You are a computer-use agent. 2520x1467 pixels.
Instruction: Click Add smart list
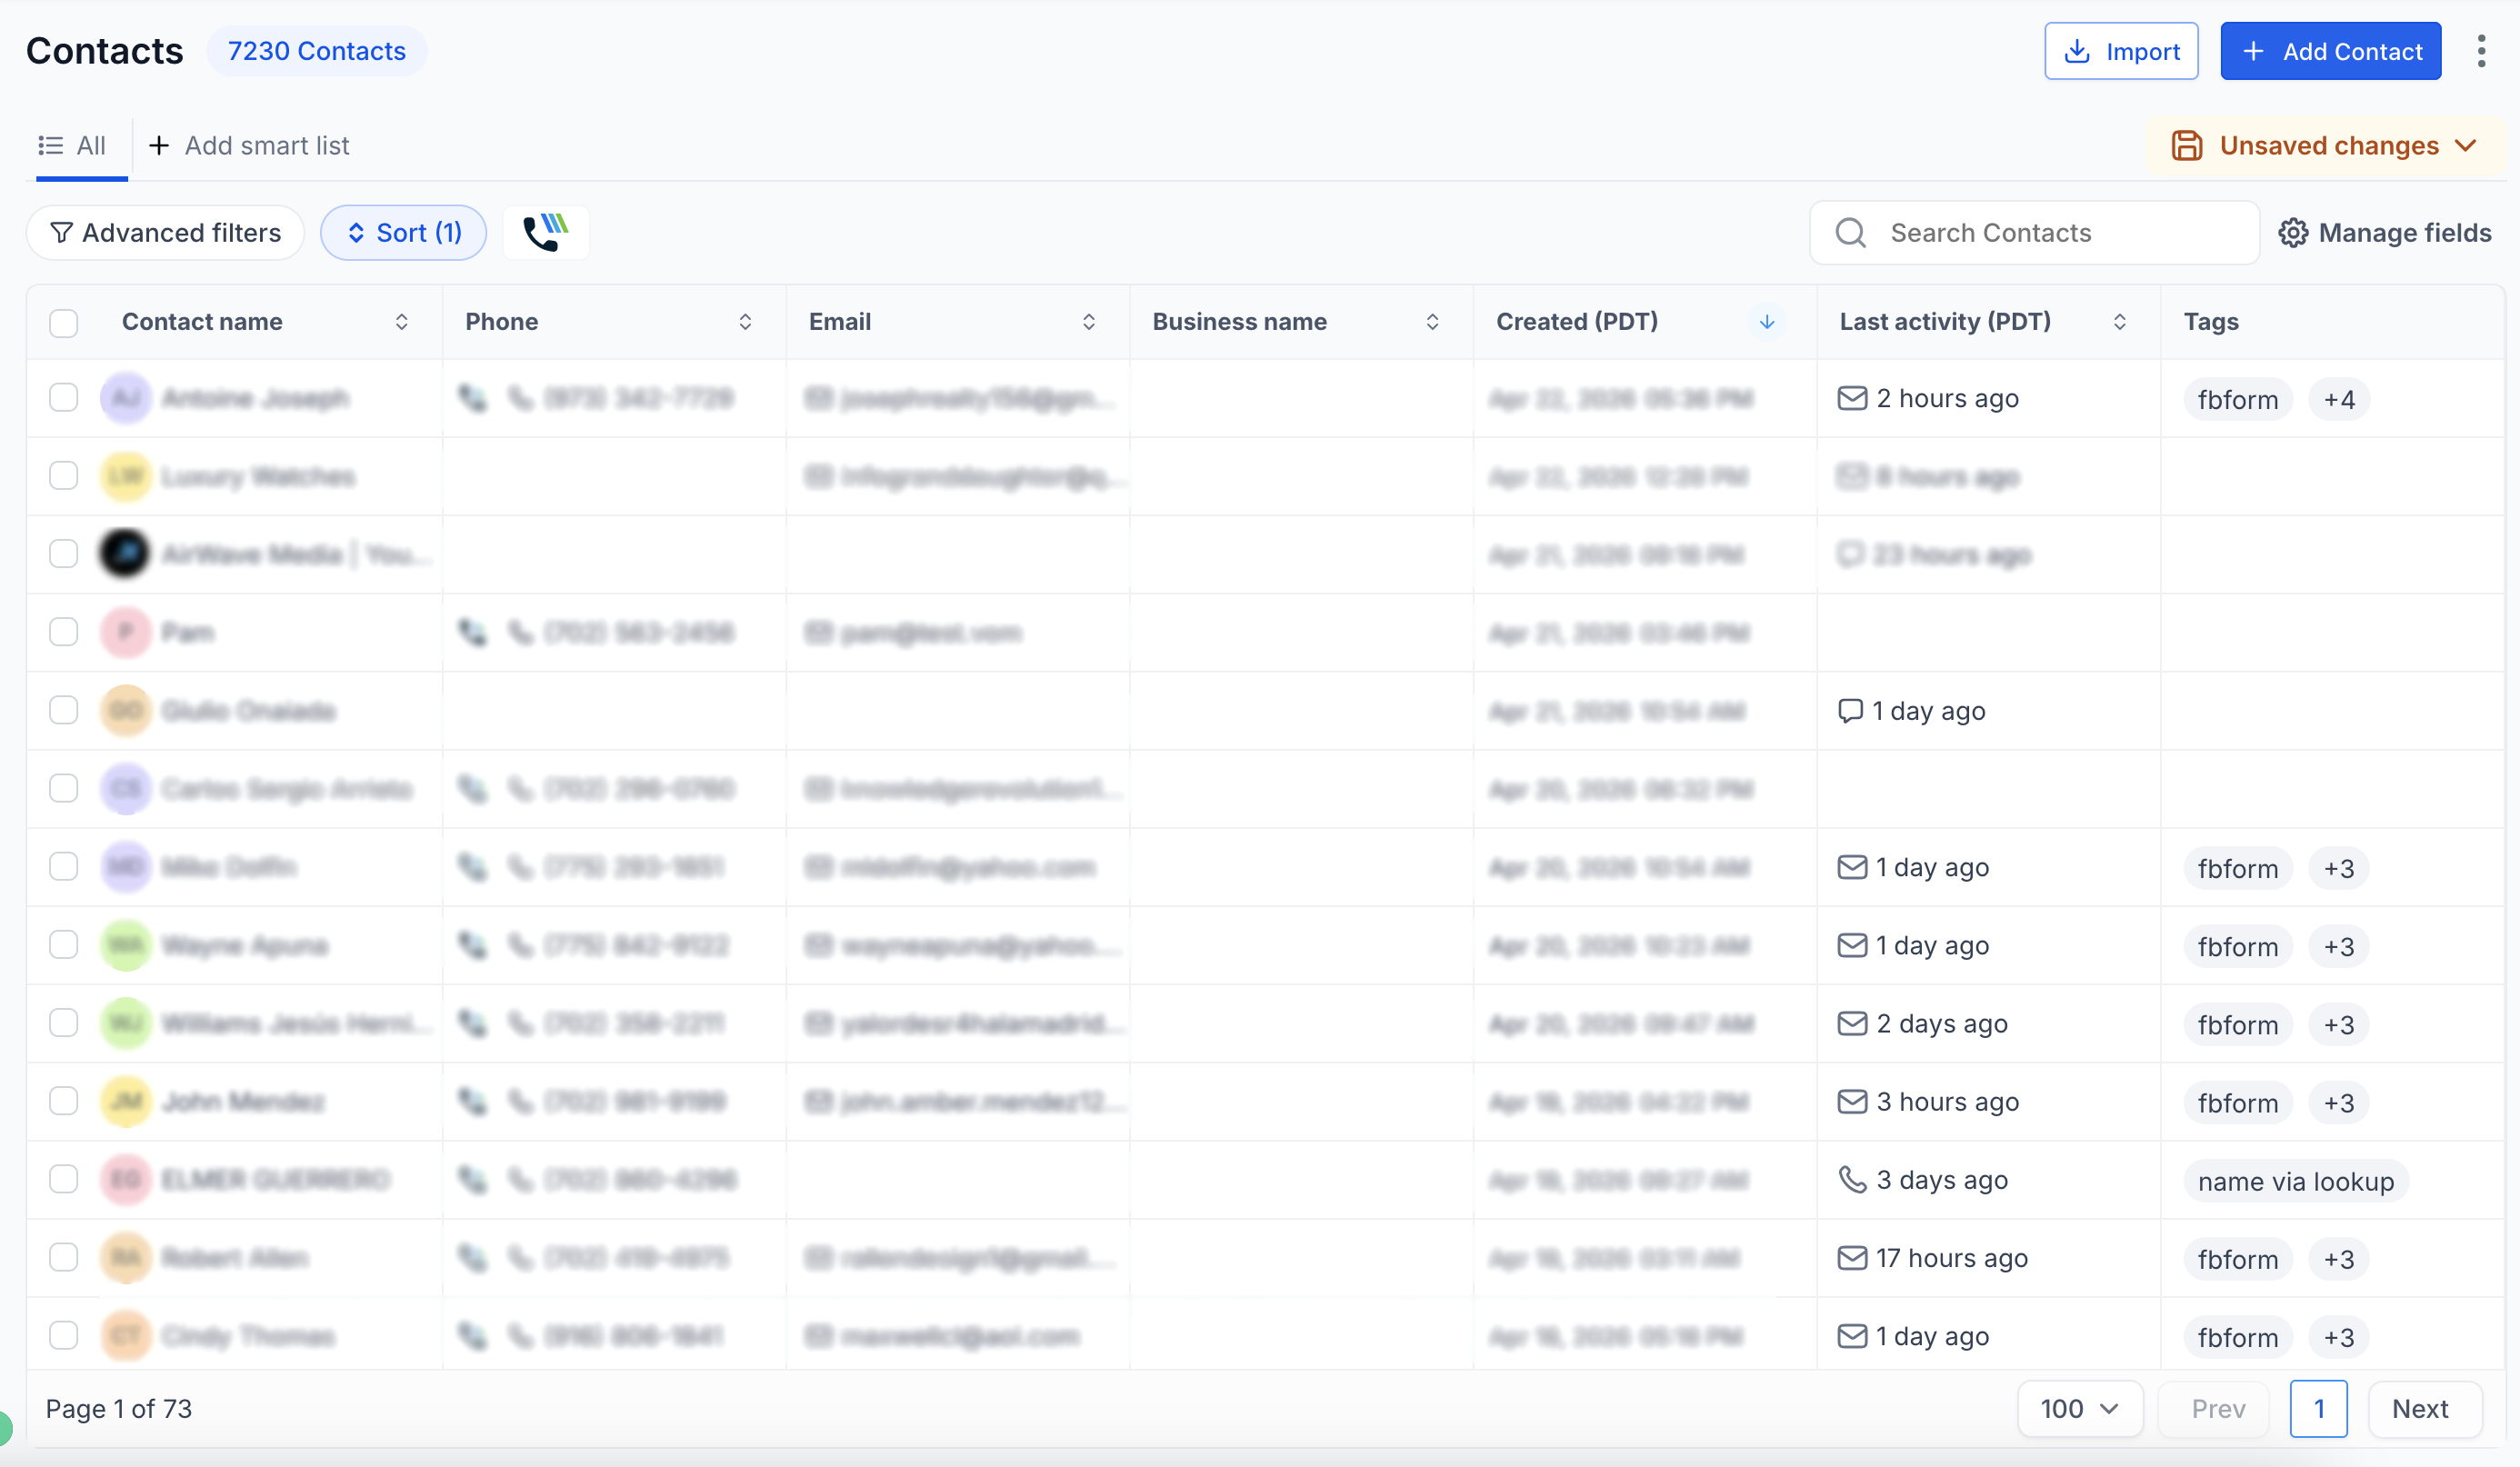248,145
